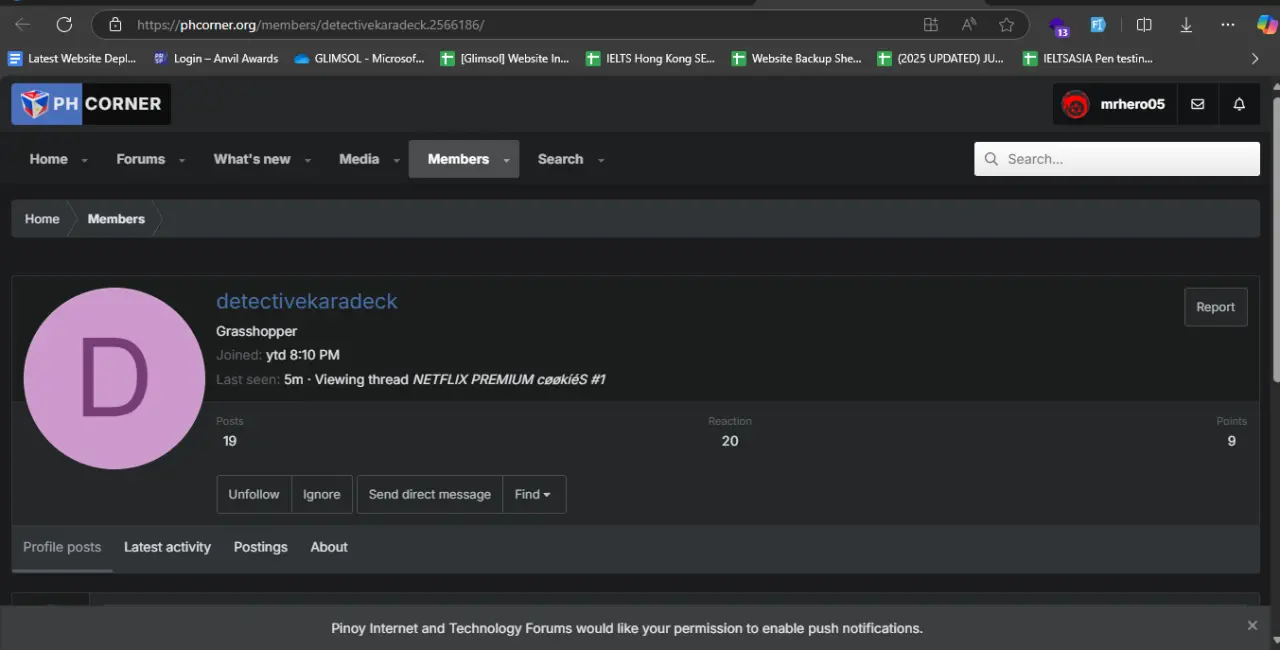Open IELTSASIA Pen testin... bookmark
This screenshot has width=1280, height=650.
1088,59
